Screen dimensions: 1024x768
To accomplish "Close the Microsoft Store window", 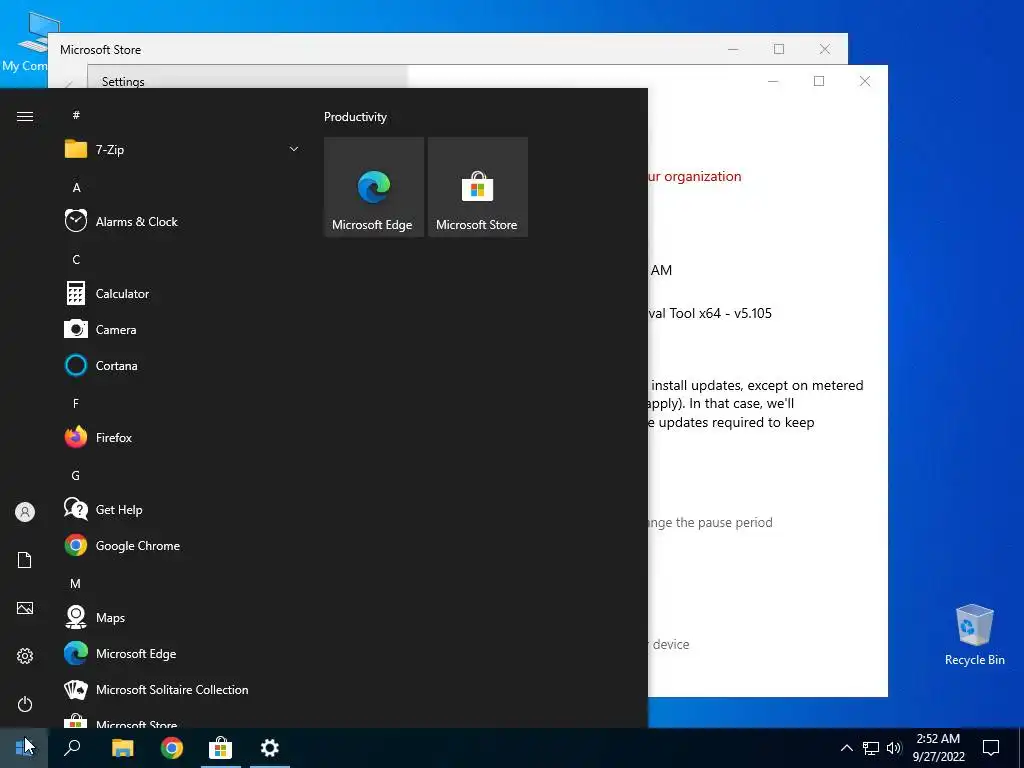I will [x=825, y=49].
